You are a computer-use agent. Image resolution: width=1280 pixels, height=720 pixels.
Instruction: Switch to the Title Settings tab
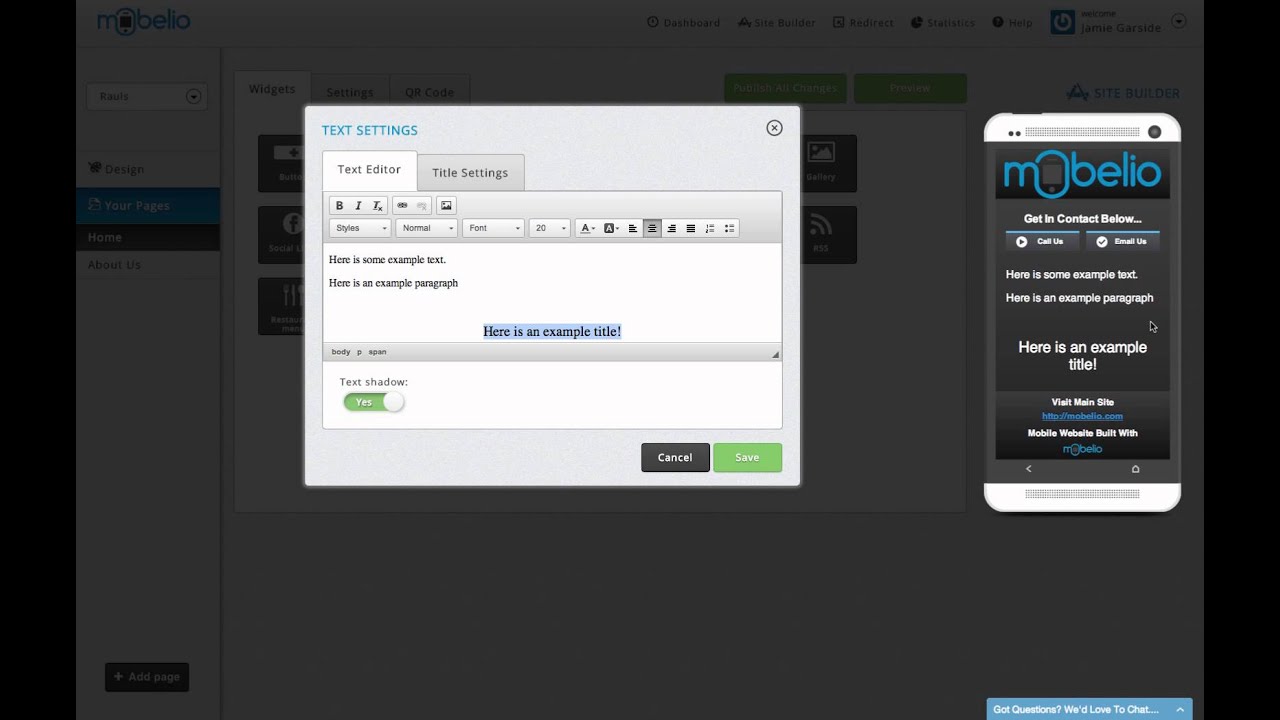pos(470,172)
